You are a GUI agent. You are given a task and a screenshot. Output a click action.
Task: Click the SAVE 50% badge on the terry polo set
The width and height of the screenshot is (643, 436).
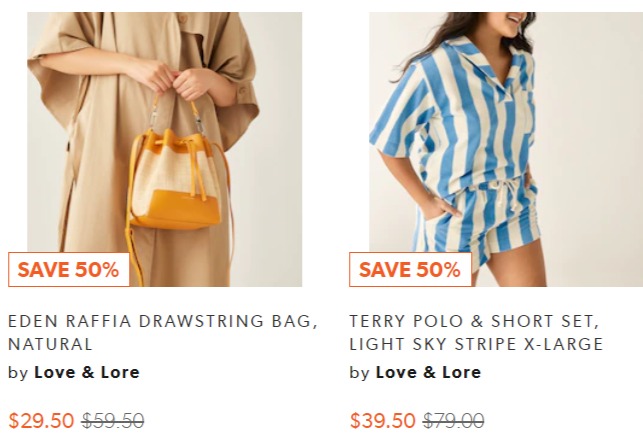coord(410,269)
